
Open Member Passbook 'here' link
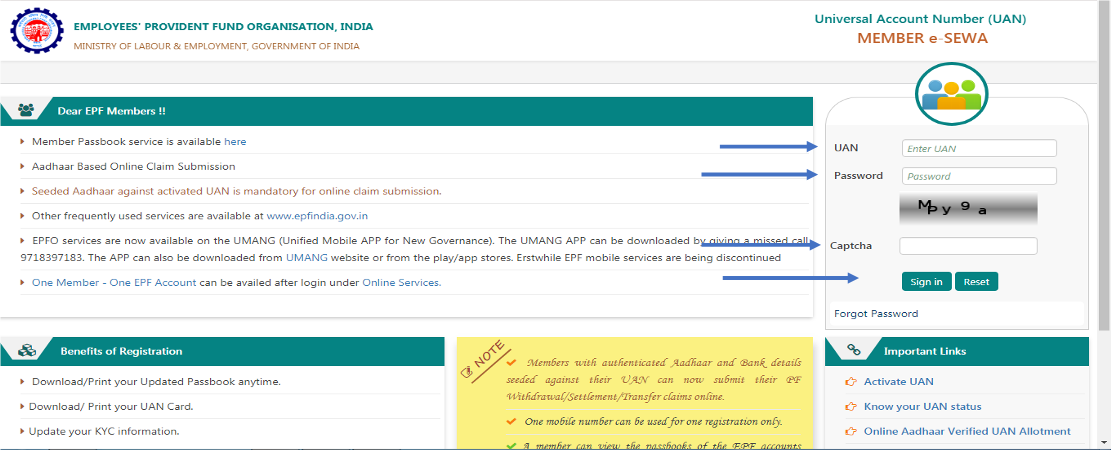(x=235, y=142)
